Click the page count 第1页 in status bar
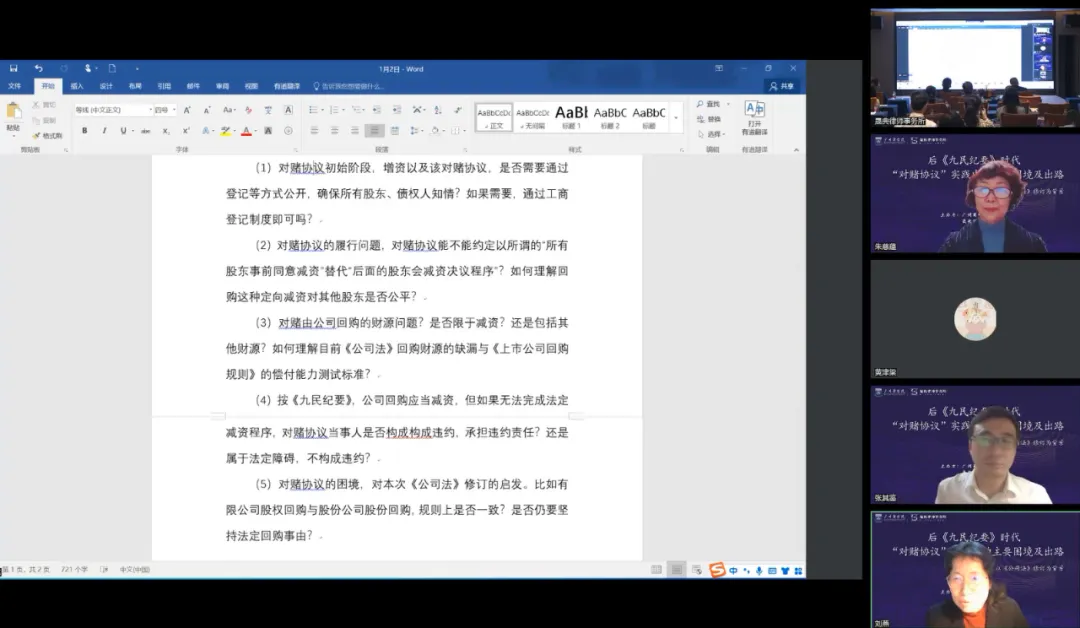Image resolution: width=1080 pixels, height=628 pixels. coord(25,569)
